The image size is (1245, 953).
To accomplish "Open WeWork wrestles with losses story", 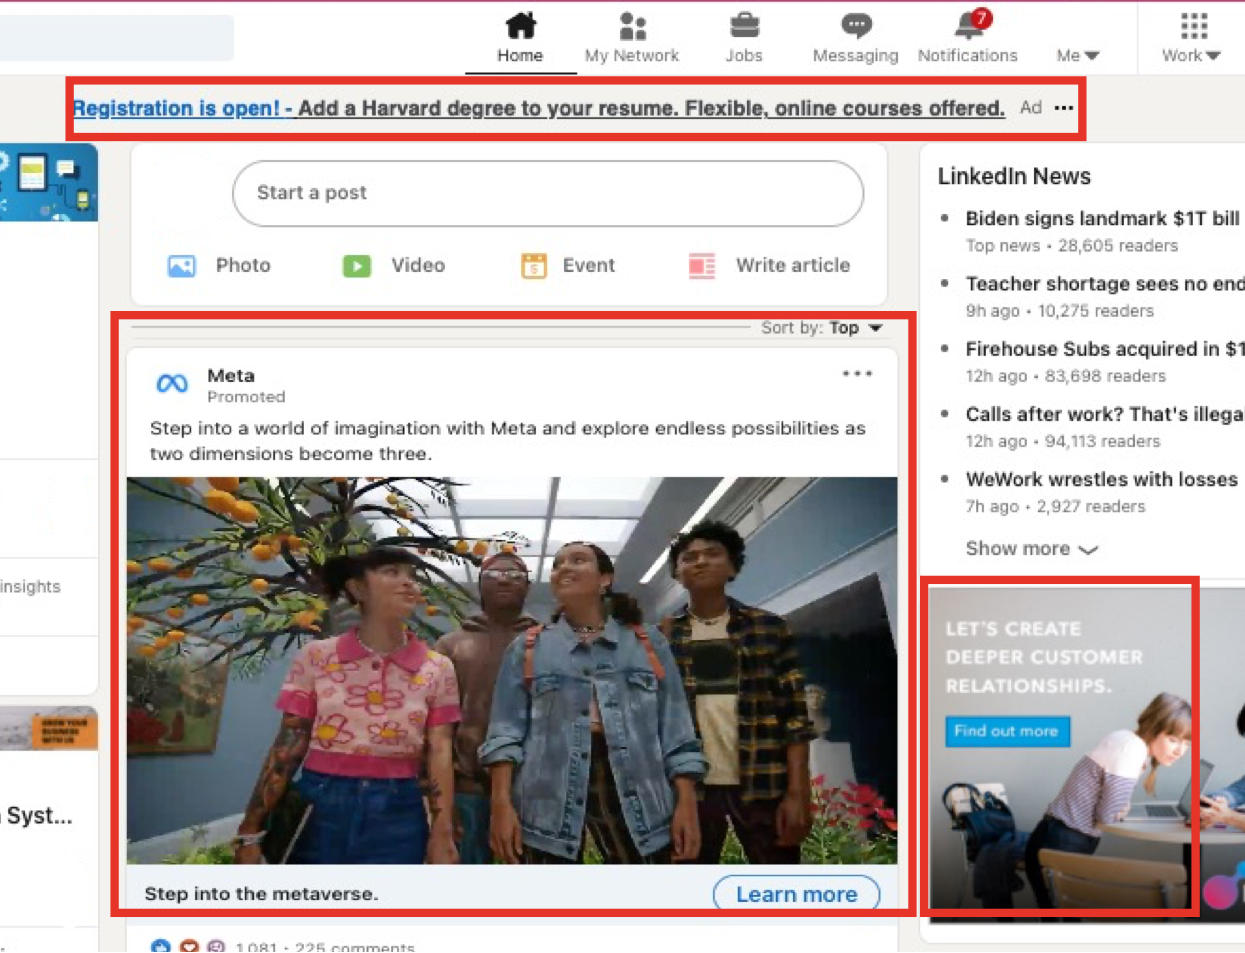I will tap(1101, 479).
